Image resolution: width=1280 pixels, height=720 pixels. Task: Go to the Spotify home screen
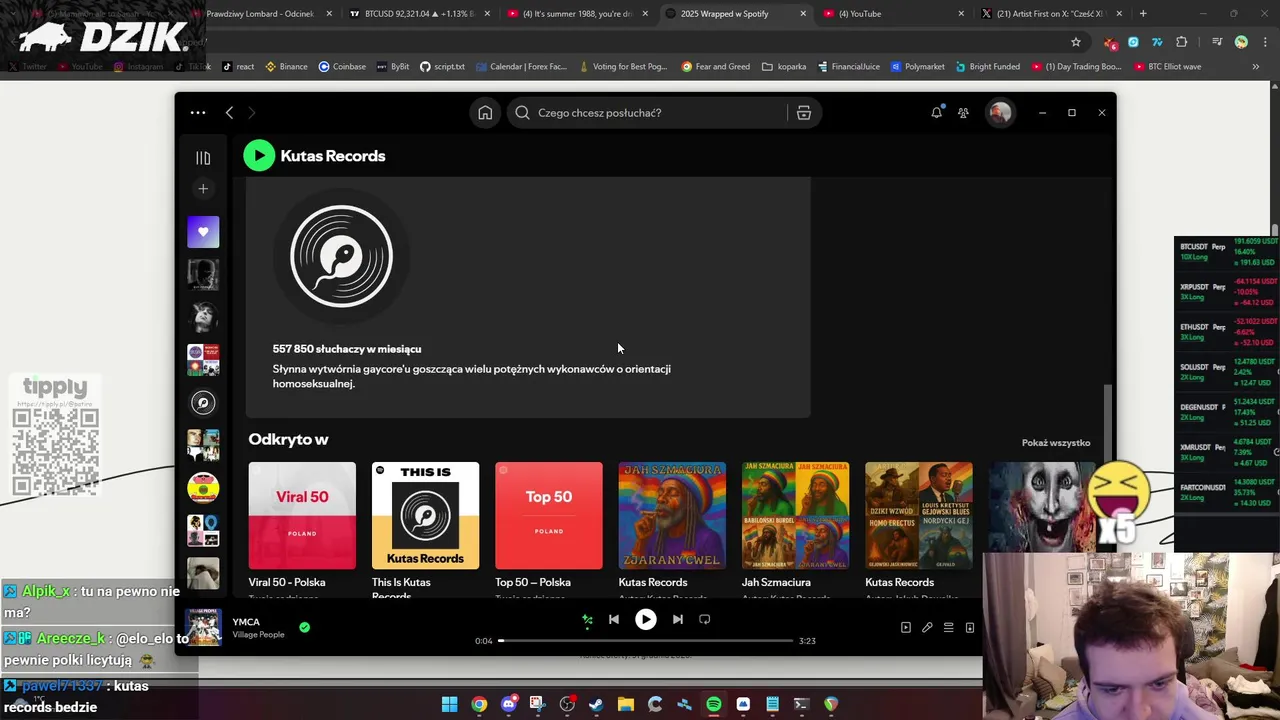[485, 113]
